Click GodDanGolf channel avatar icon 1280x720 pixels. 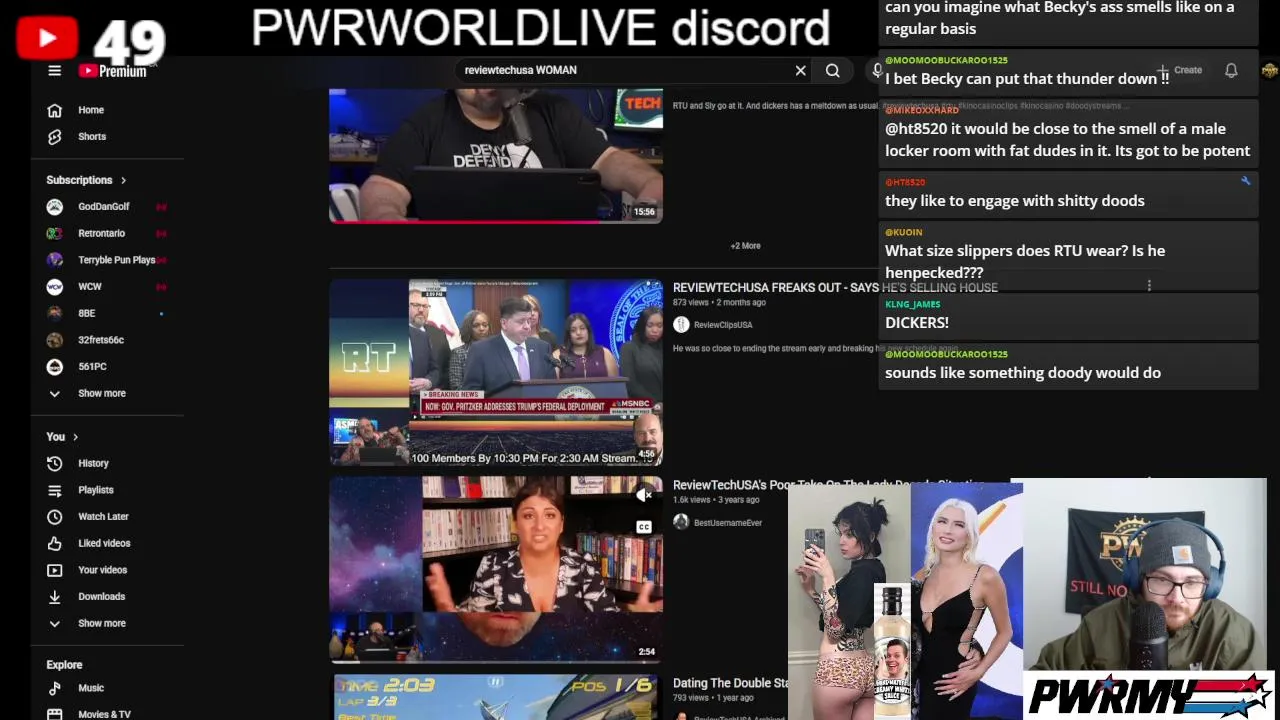[55, 207]
